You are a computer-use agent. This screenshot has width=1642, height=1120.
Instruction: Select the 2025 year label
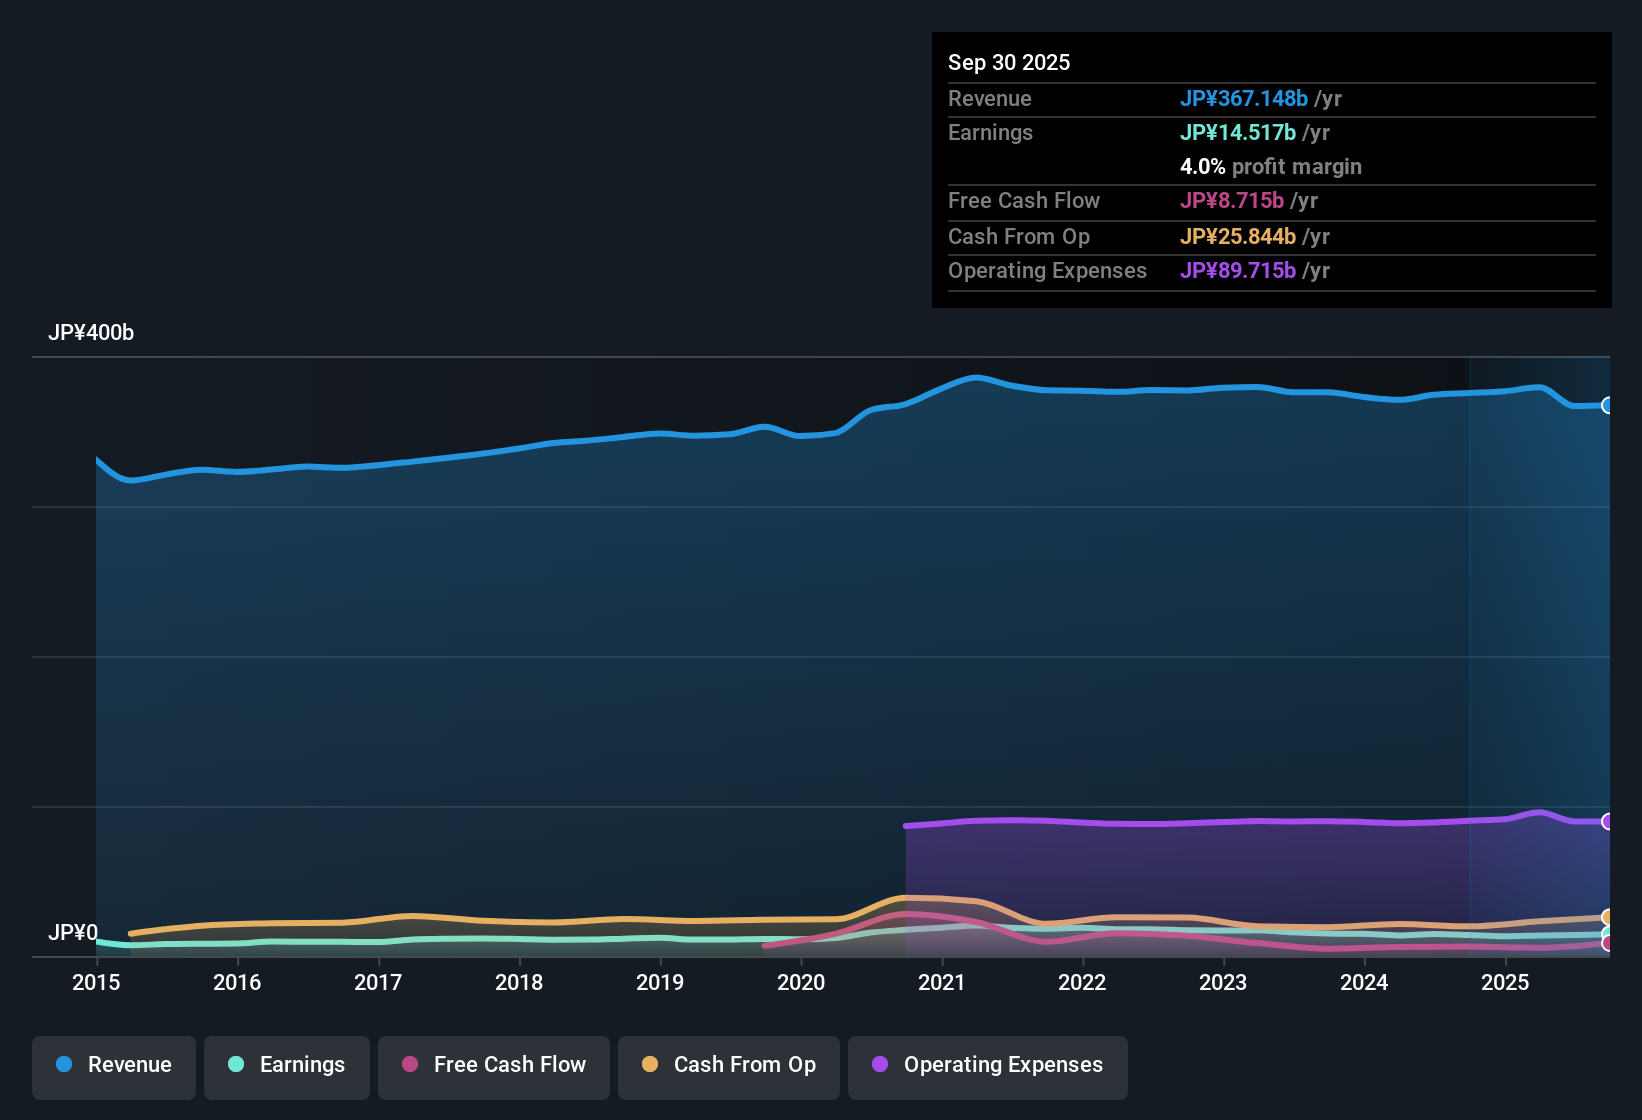tap(1506, 983)
